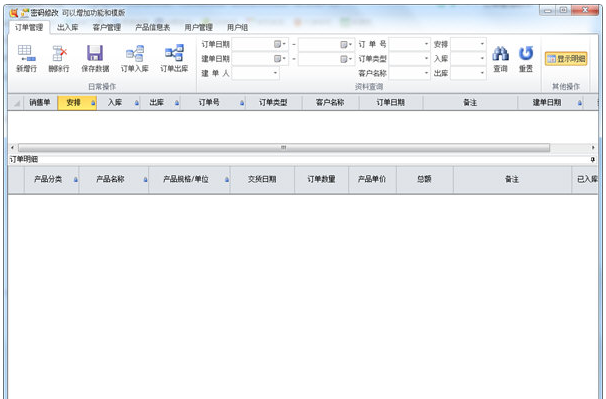Image resolution: width=606 pixels, height=399 pixels.
Task: Open the 建单日期 start date picker
Action: pos(280,59)
